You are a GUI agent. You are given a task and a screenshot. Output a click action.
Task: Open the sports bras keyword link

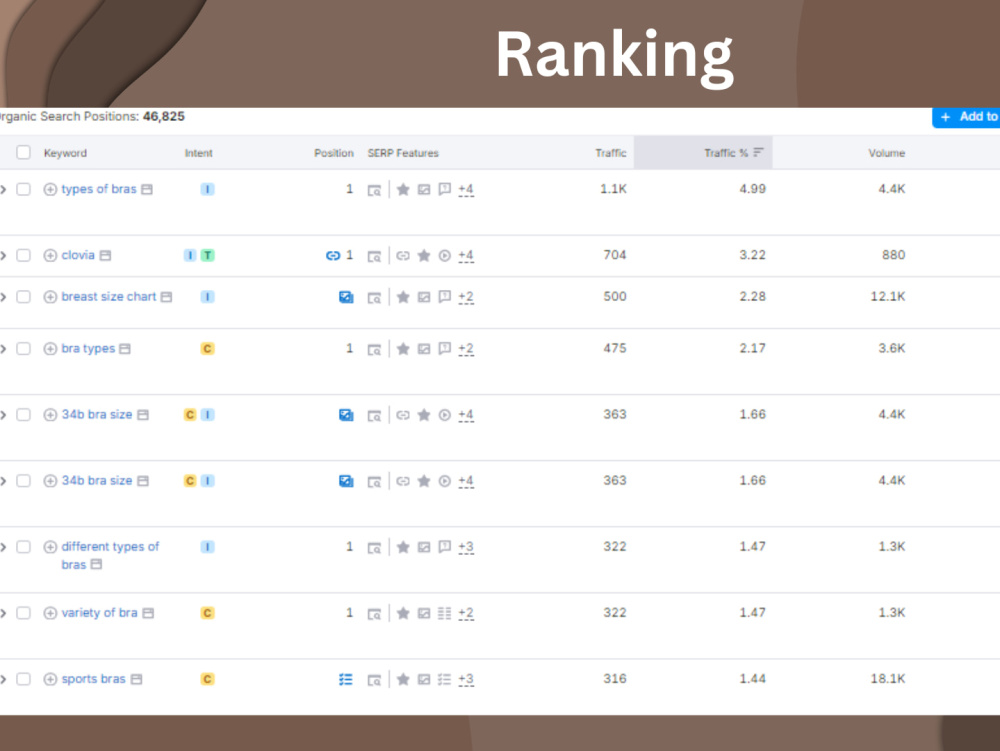pos(93,679)
